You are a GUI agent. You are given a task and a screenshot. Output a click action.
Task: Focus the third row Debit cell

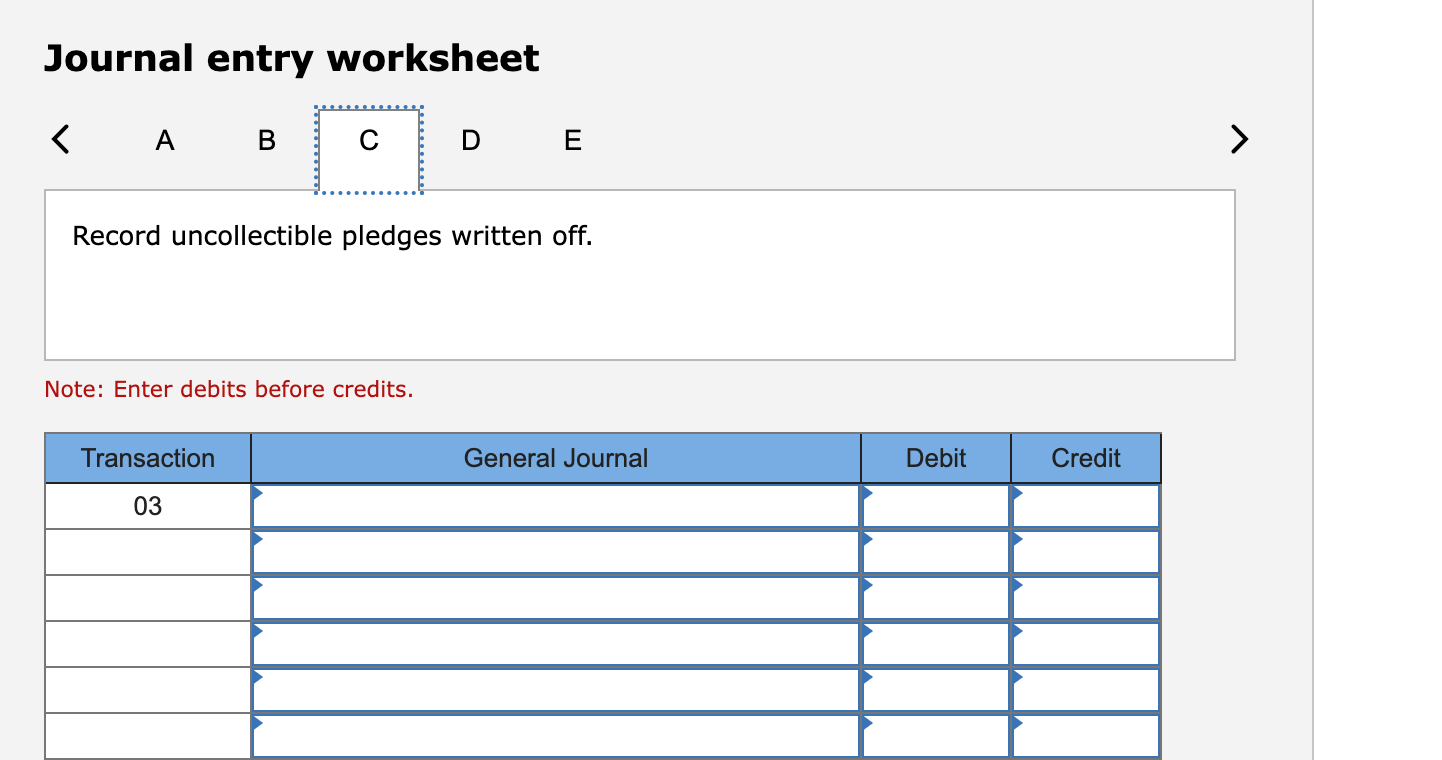936,598
